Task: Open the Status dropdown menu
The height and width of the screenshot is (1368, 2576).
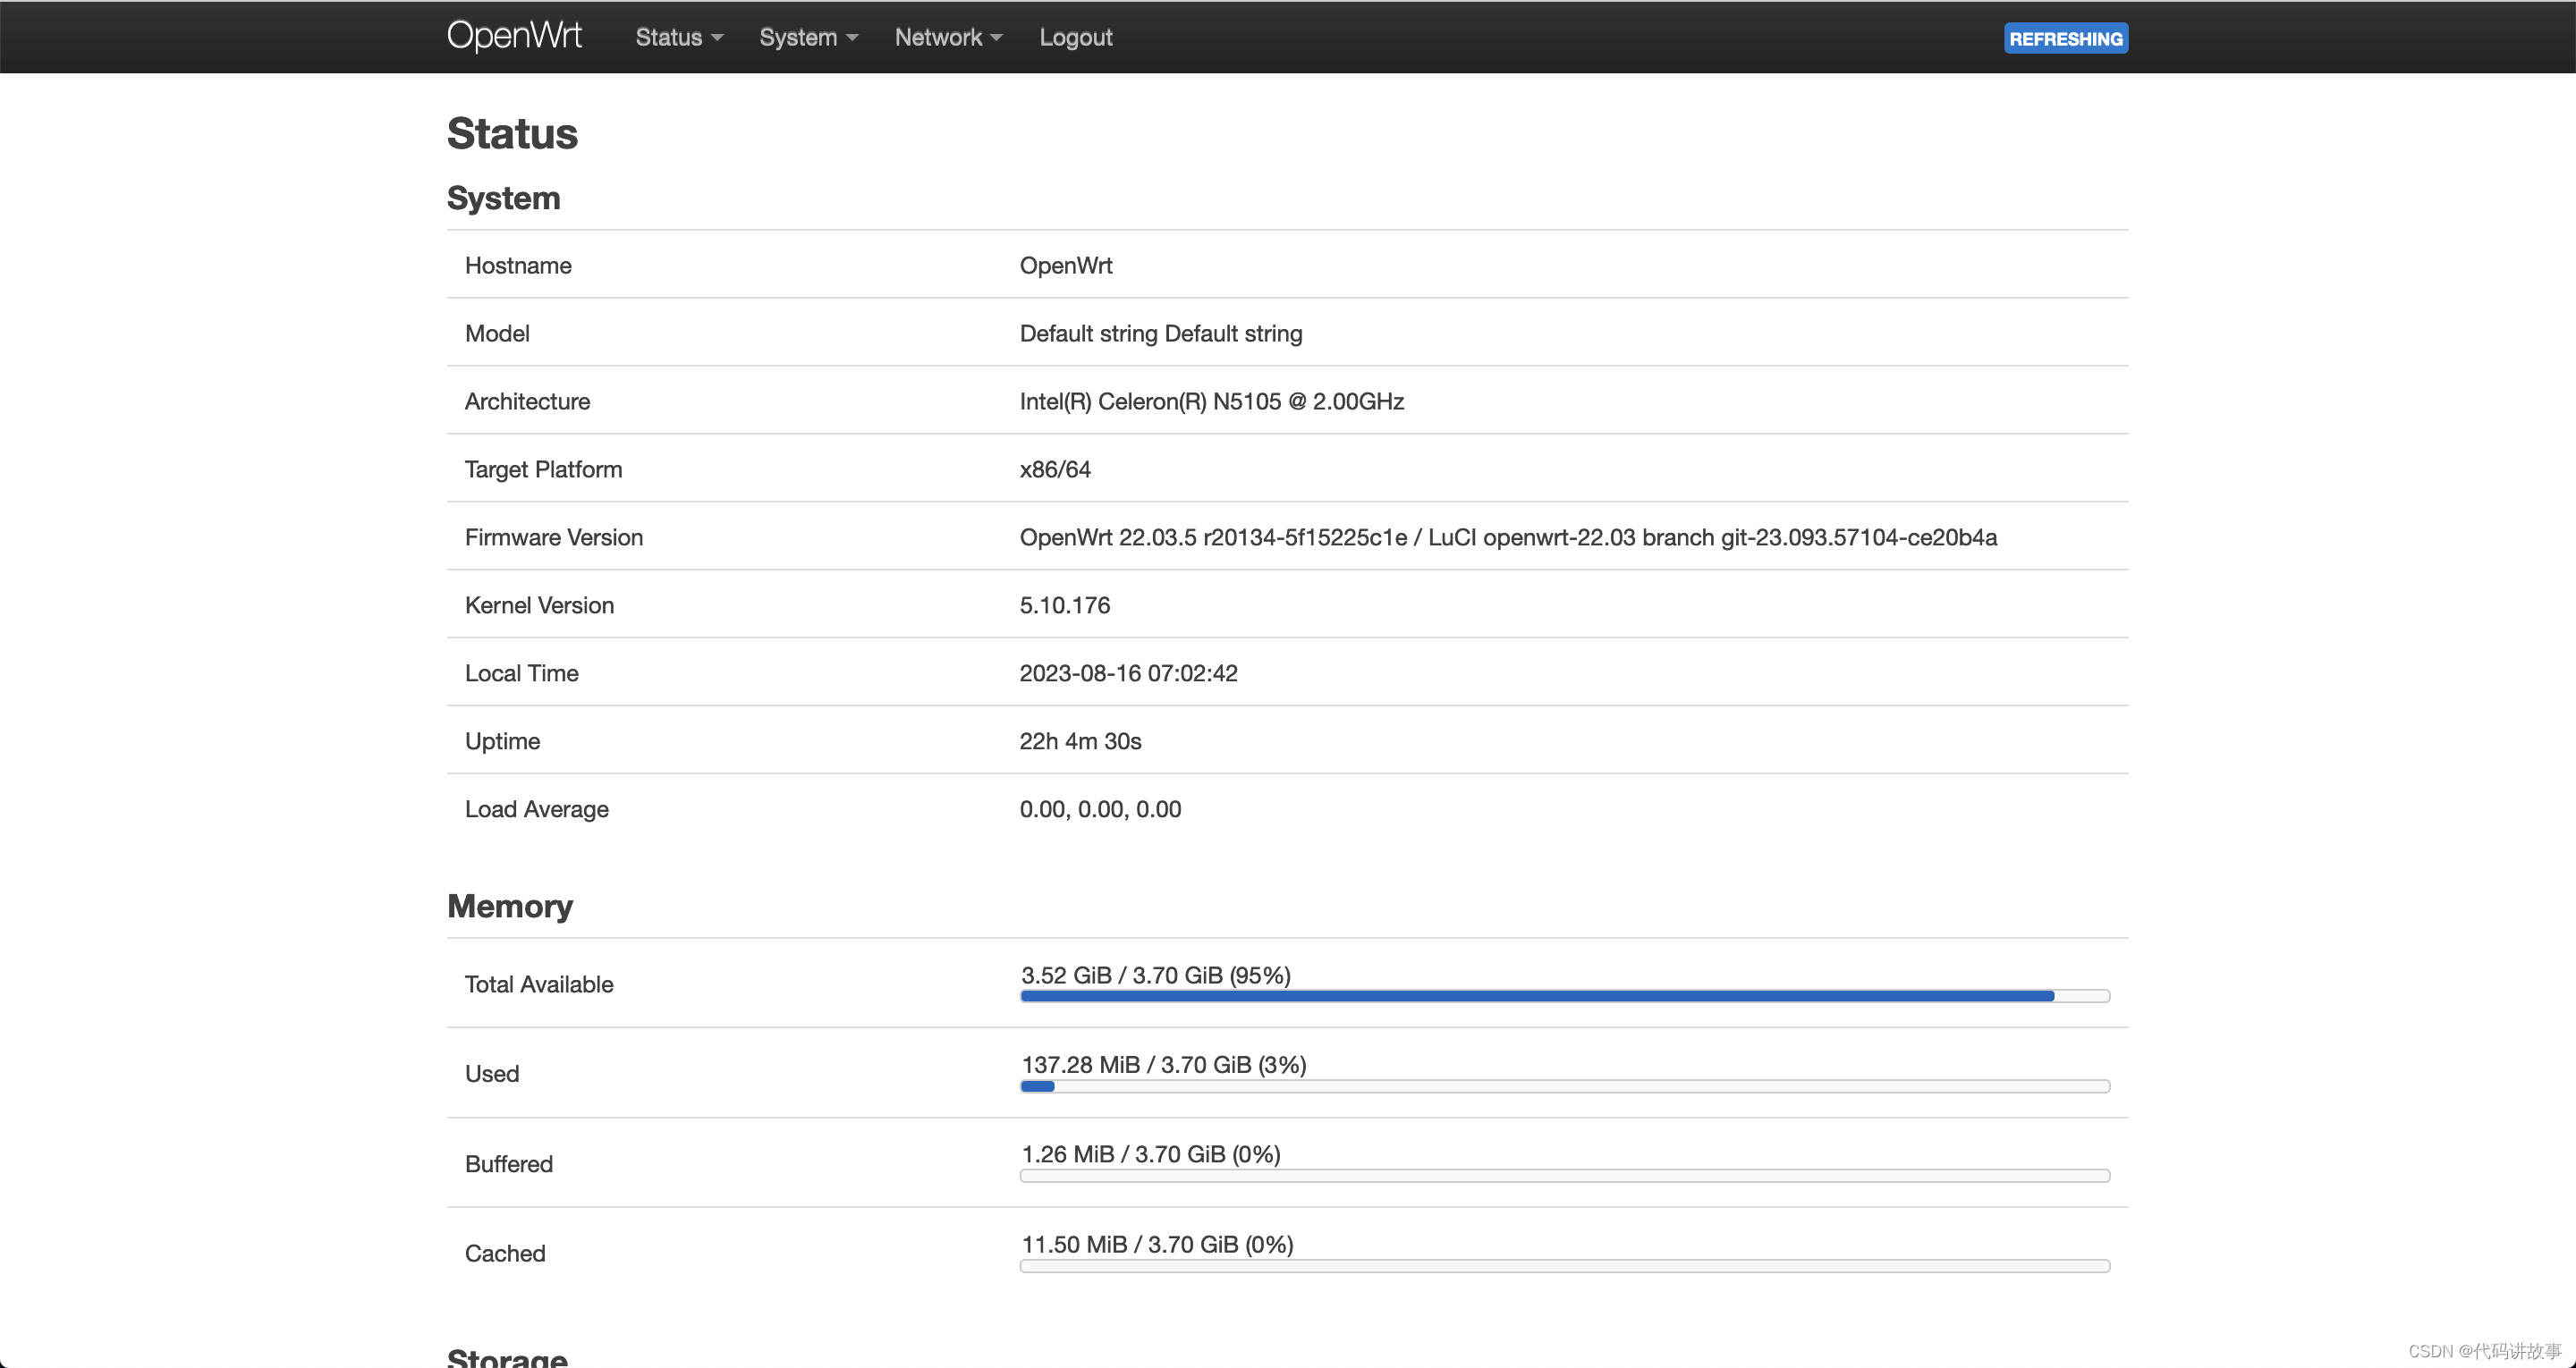Action: click(678, 37)
